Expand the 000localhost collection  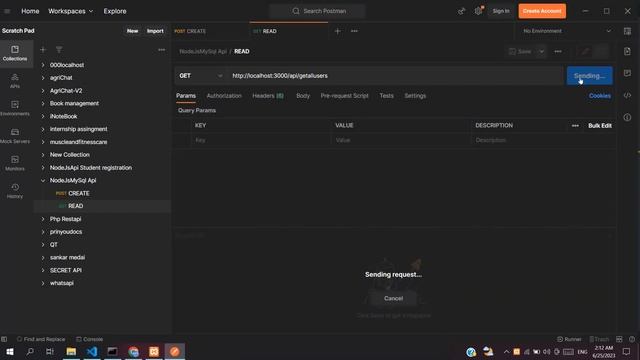click(x=43, y=65)
